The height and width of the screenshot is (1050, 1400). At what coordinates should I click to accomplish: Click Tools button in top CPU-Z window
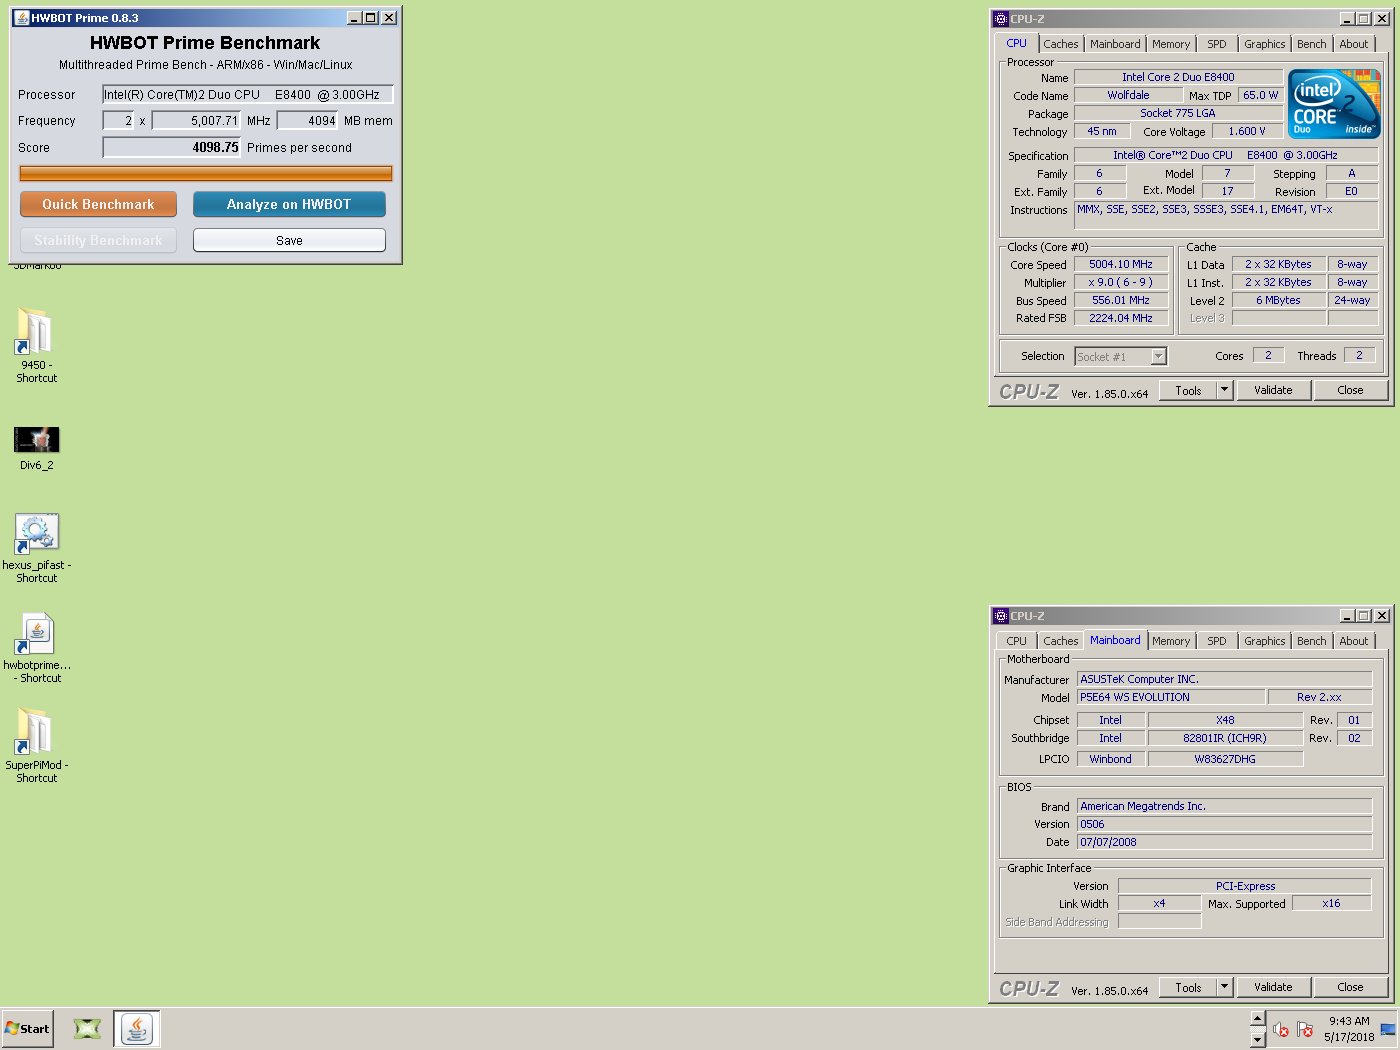click(x=1188, y=391)
